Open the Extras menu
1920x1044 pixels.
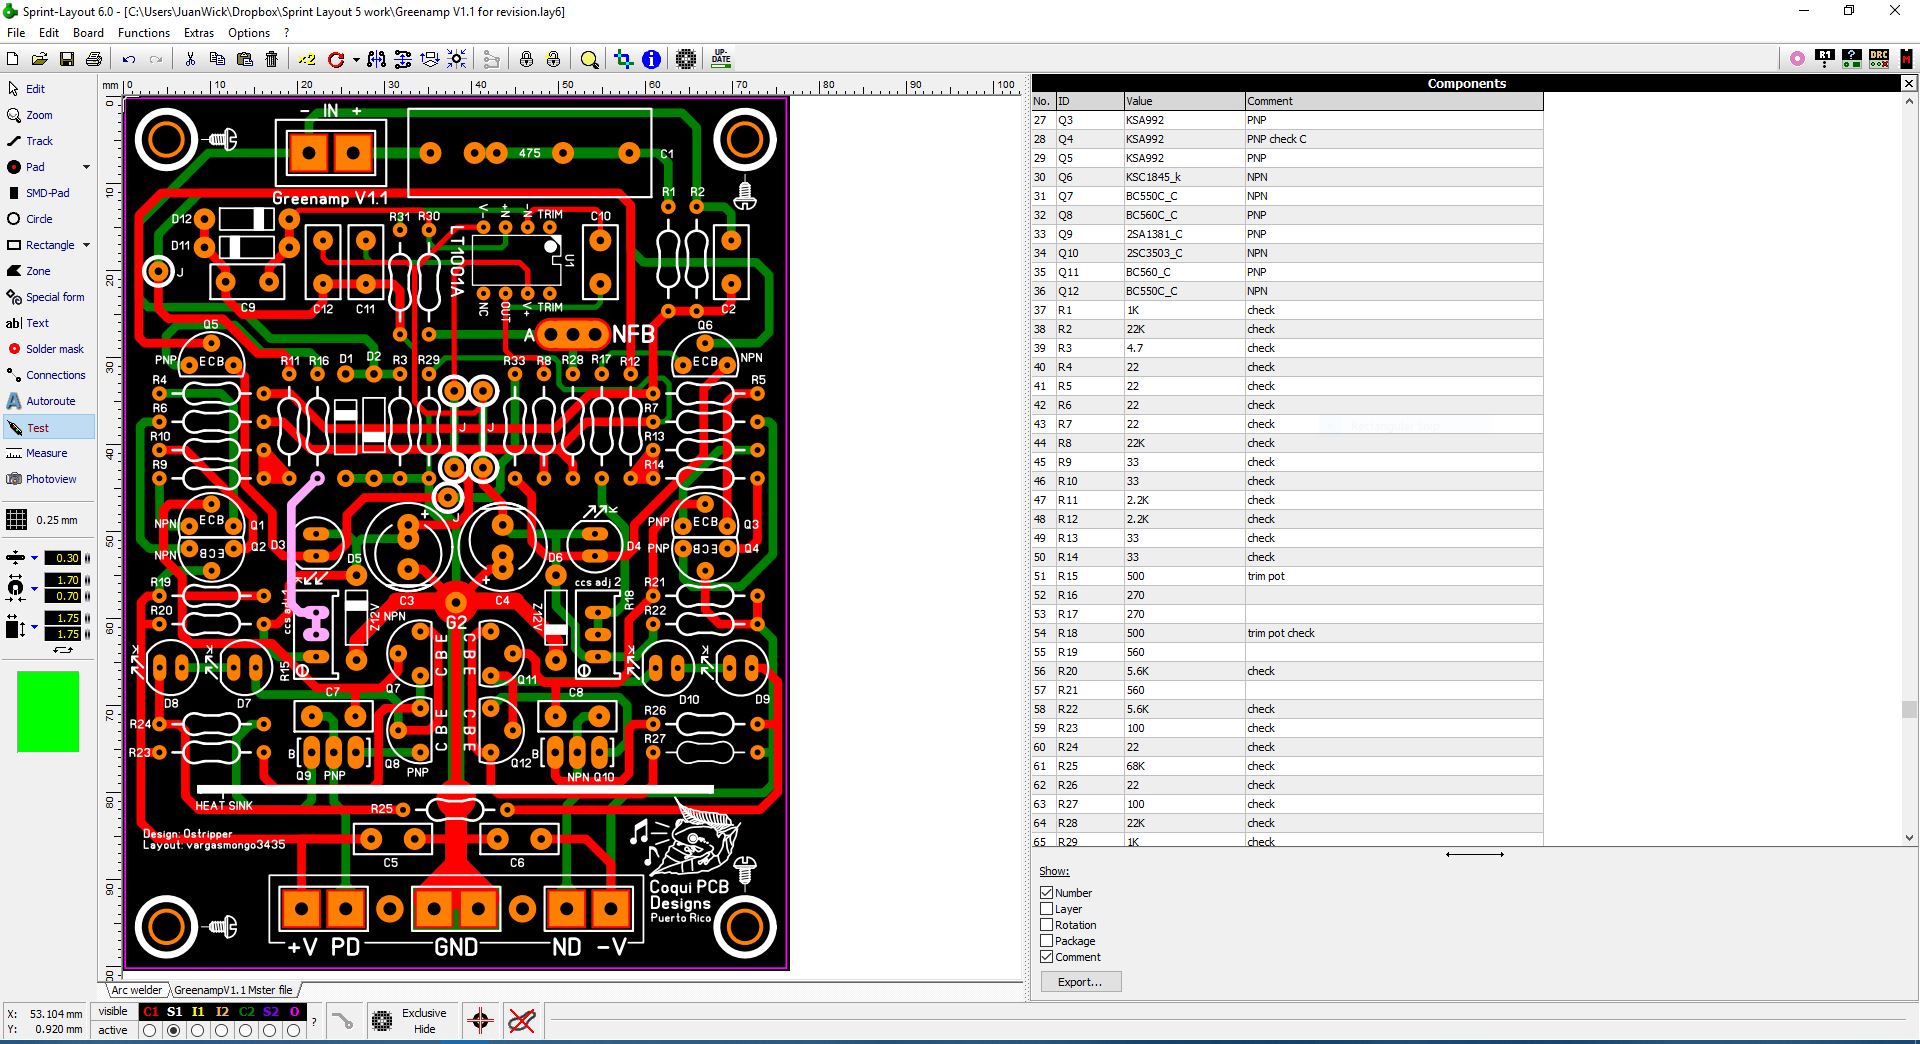[199, 33]
